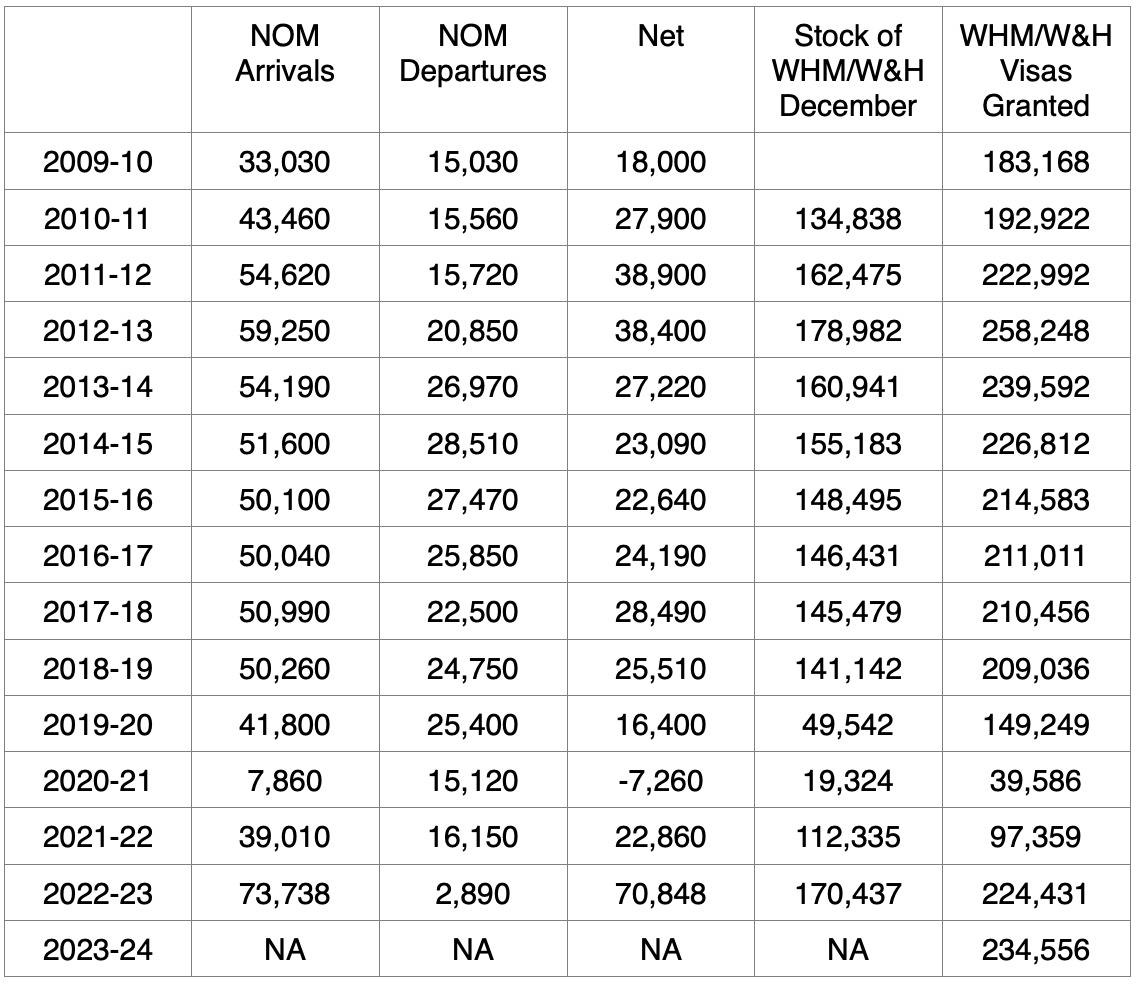Click the Net column header
This screenshot has width=1138, height=988.
click(x=660, y=36)
